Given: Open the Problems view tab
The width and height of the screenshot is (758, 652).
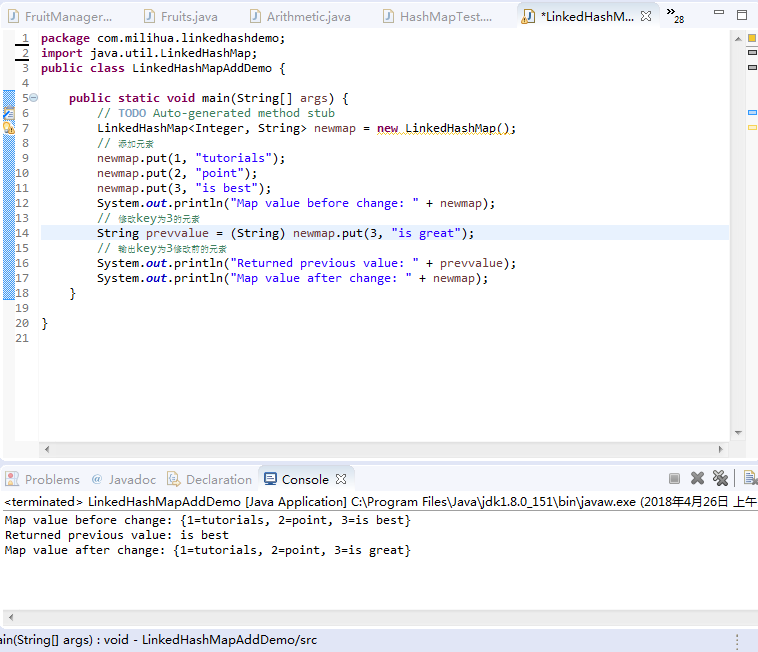Looking at the screenshot, I should click(x=43, y=479).
